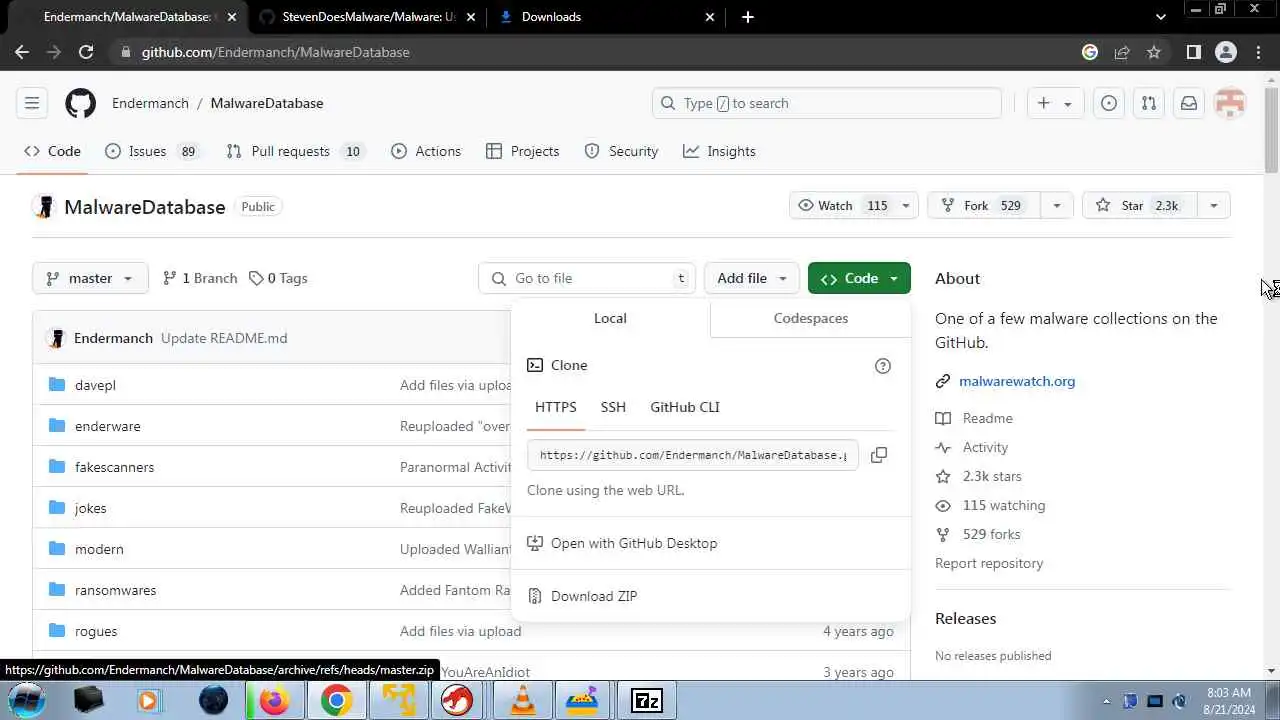Click the Go to file field
The height and width of the screenshot is (720, 1280).
pos(587,278)
